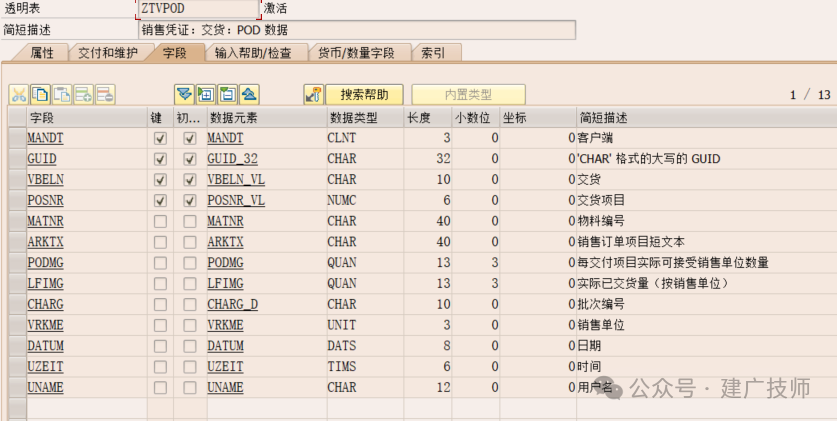Check initial value box for DATUM
This screenshot has height=421, width=837.
(189, 346)
